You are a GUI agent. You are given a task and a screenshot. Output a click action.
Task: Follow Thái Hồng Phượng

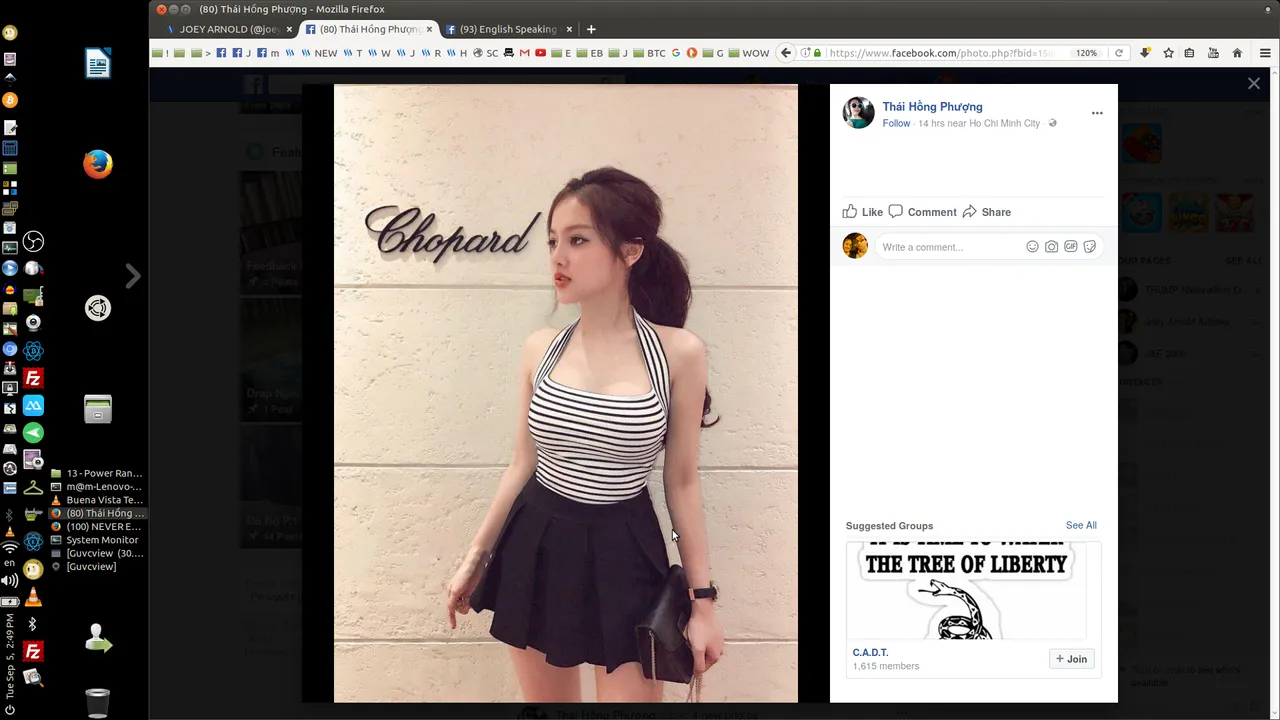[x=896, y=123]
